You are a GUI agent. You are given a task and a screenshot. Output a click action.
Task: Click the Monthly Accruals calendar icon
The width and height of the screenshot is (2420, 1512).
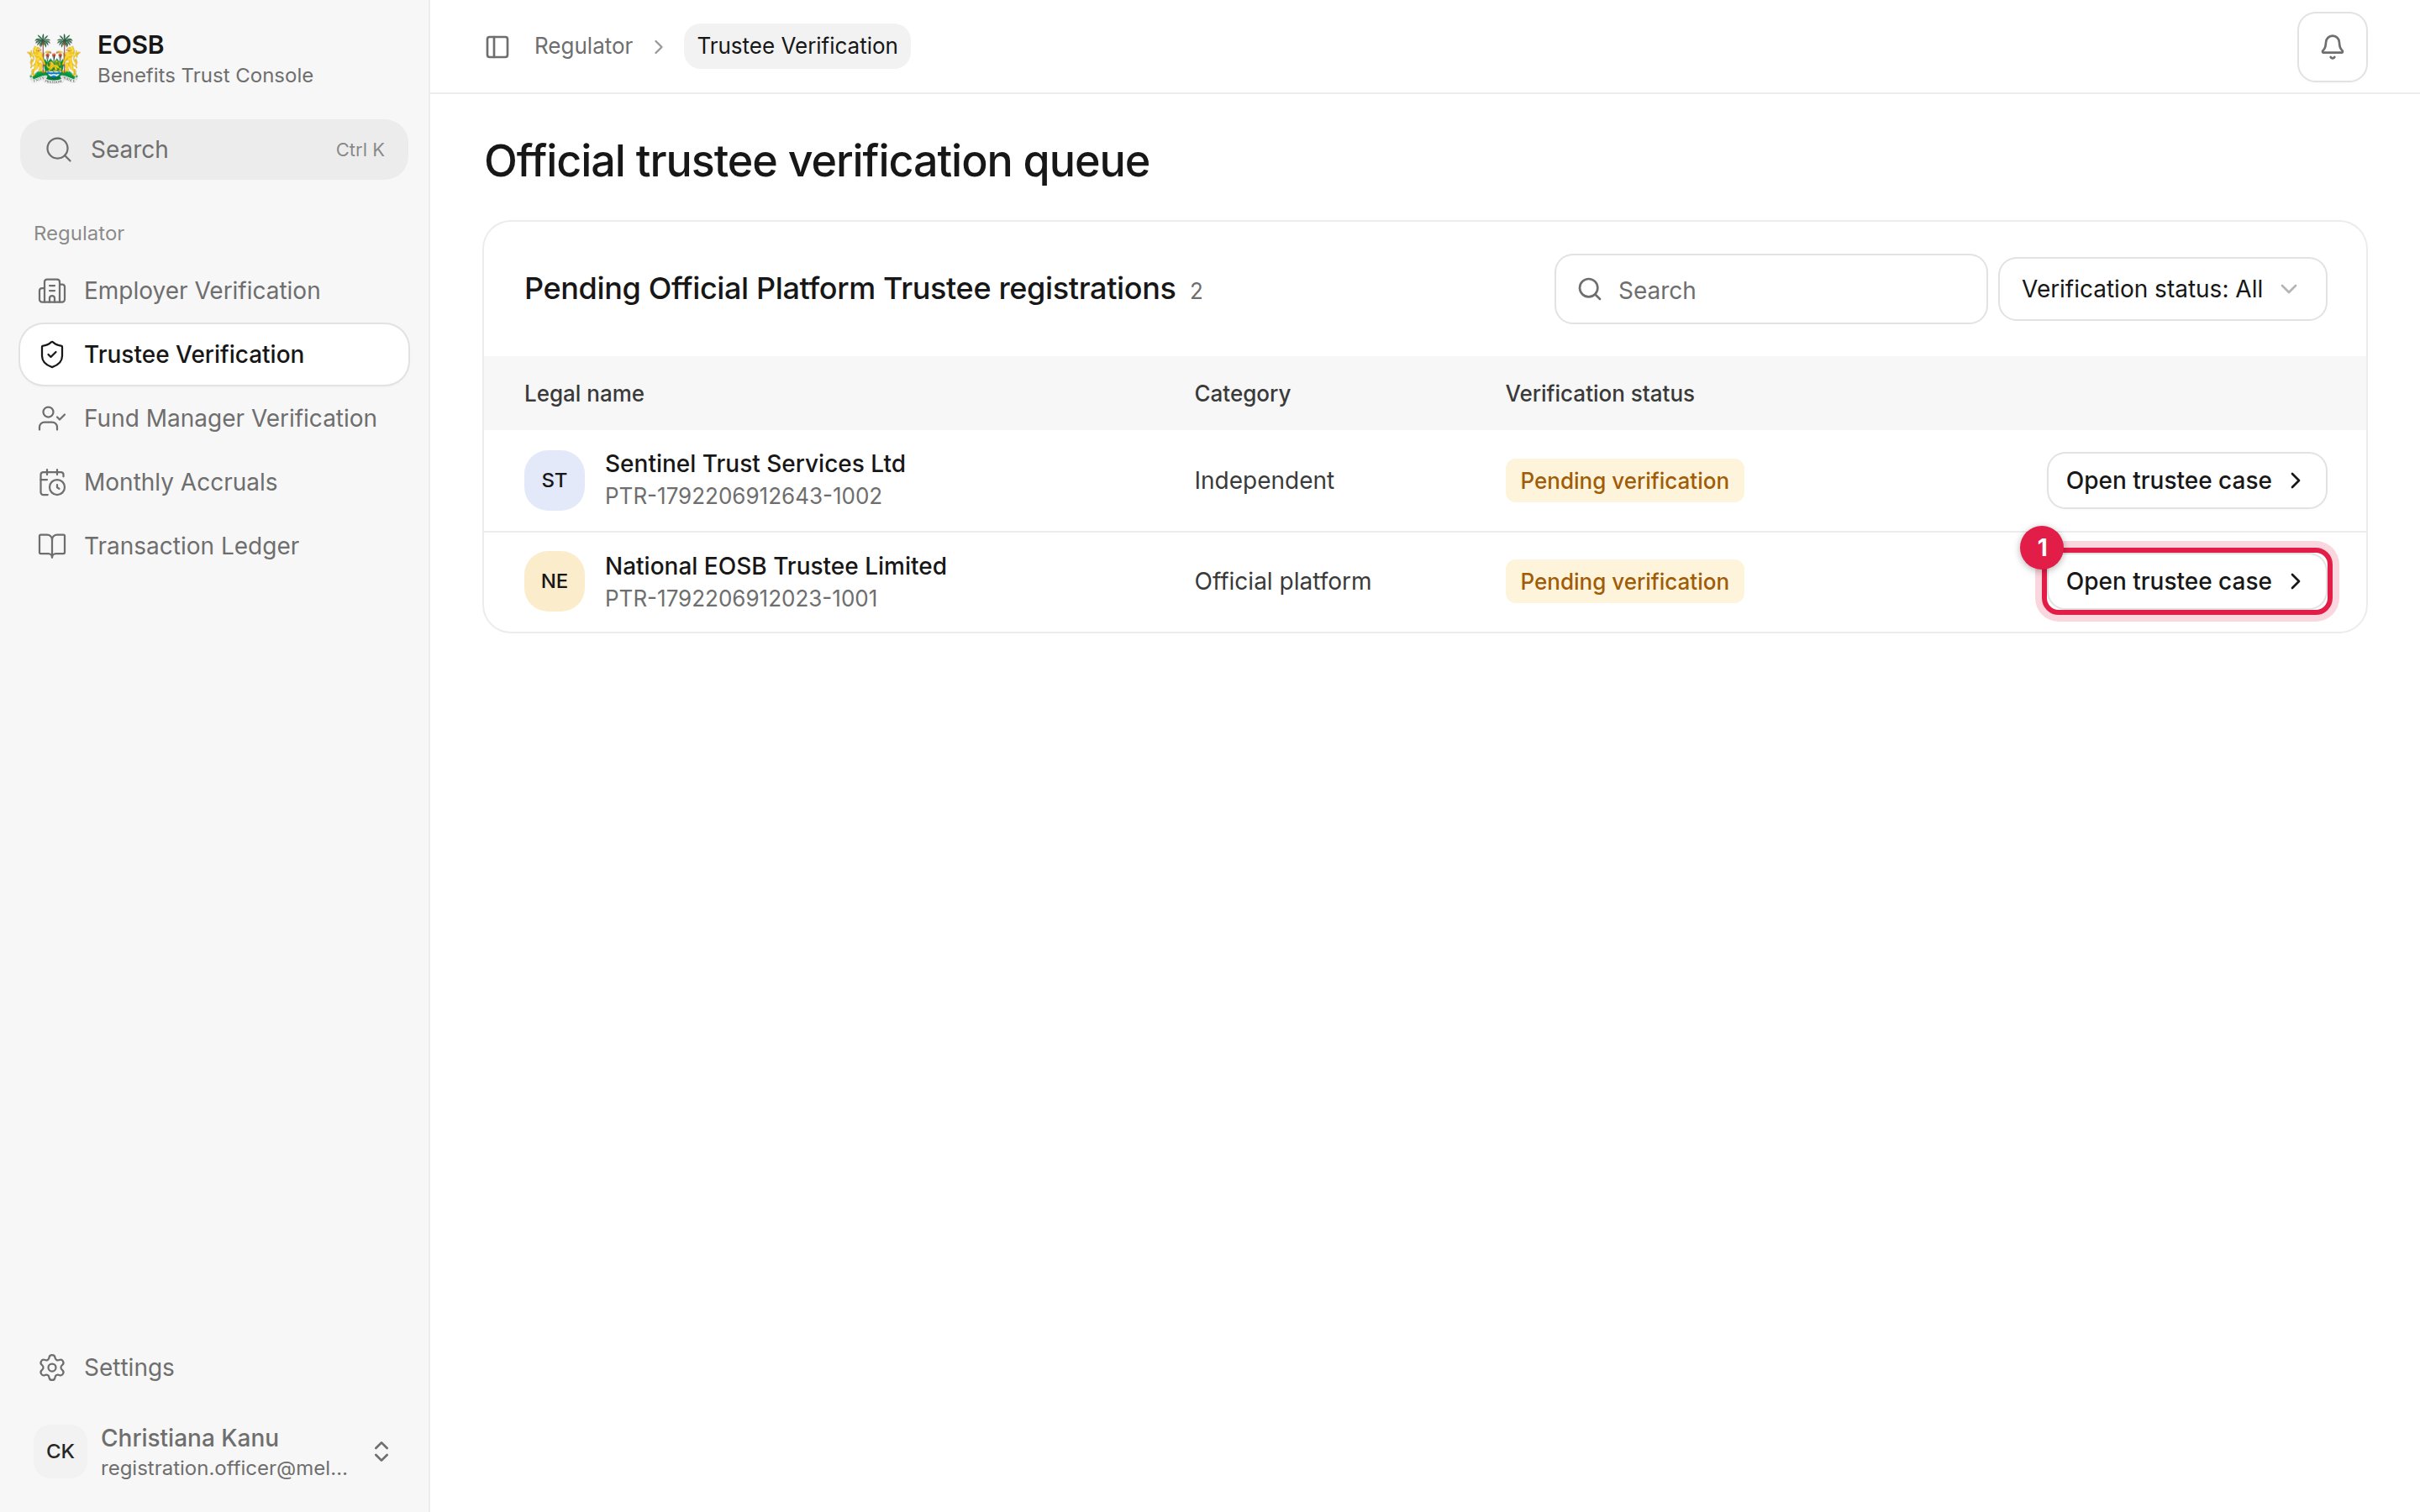coord(52,483)
